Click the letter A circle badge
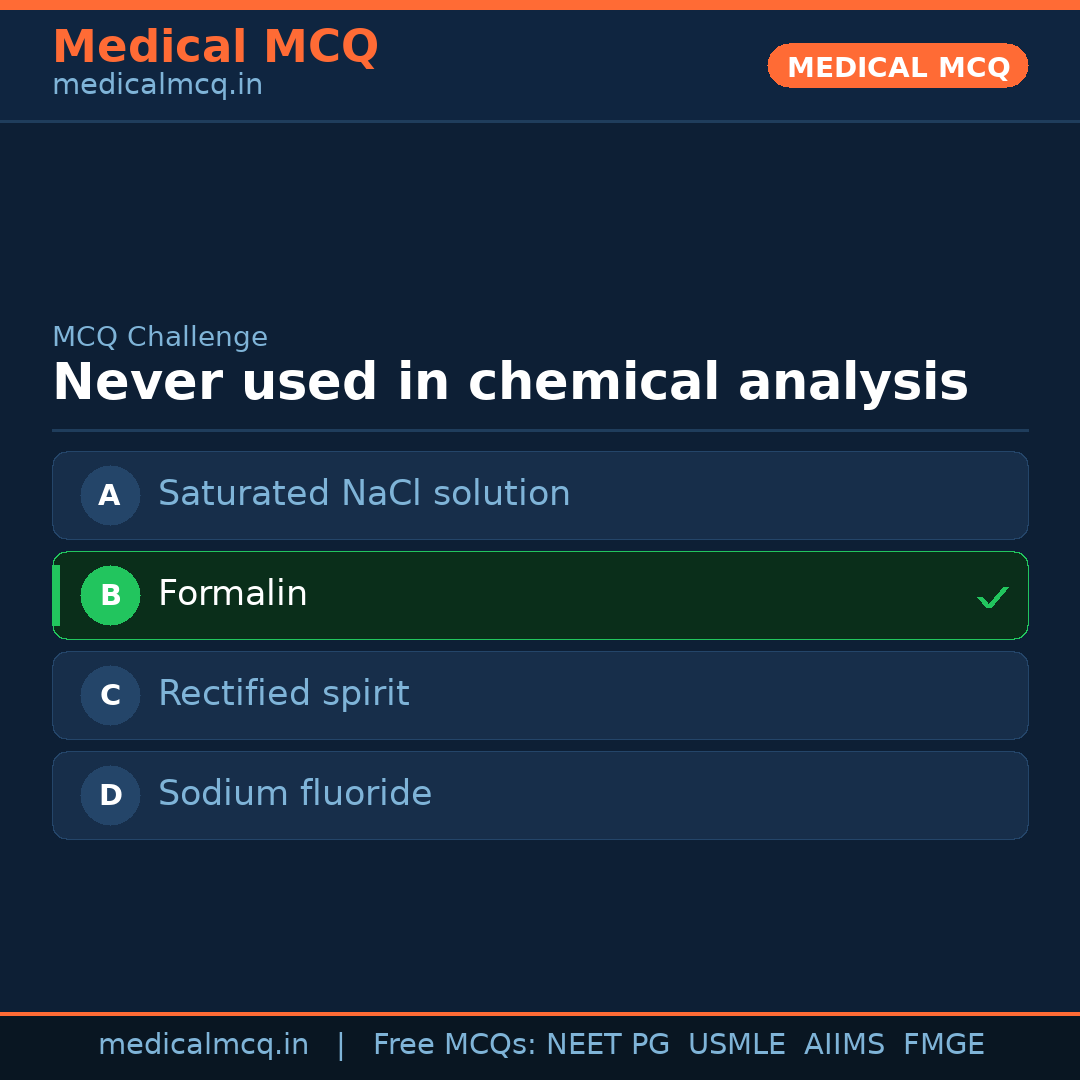The width and height of the screenshot is (1080, 1080). 110,495
